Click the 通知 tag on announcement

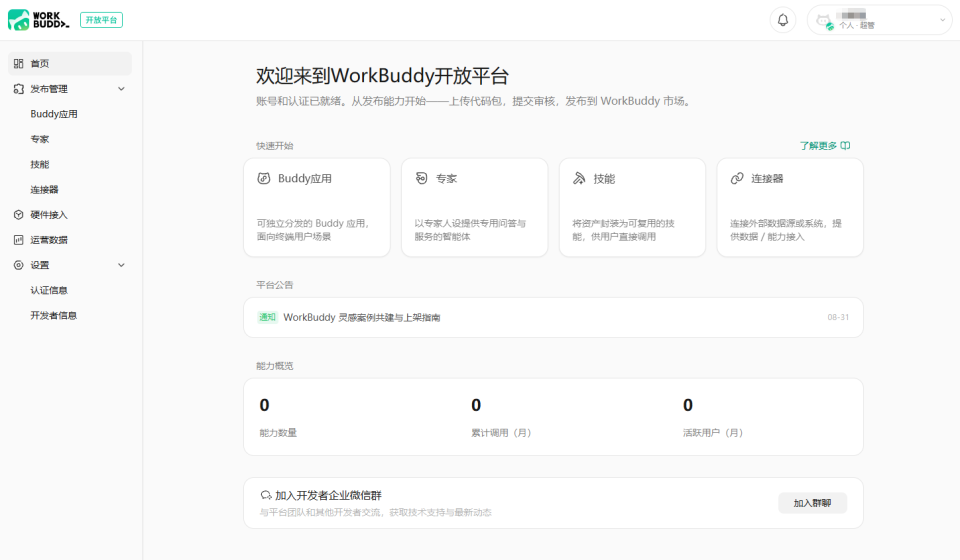(x=268, y=317)
